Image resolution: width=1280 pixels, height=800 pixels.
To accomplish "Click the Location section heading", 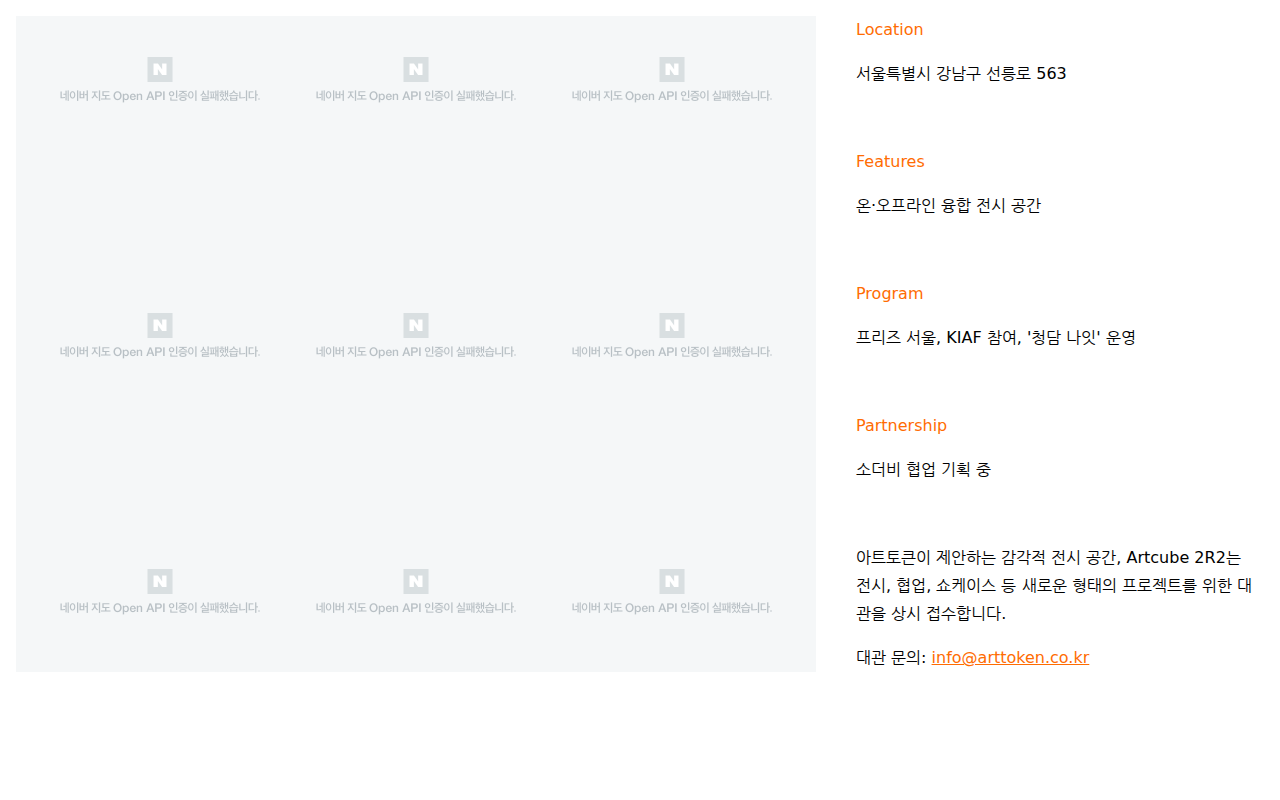I will pyautogui.click(x=889, y=29).
